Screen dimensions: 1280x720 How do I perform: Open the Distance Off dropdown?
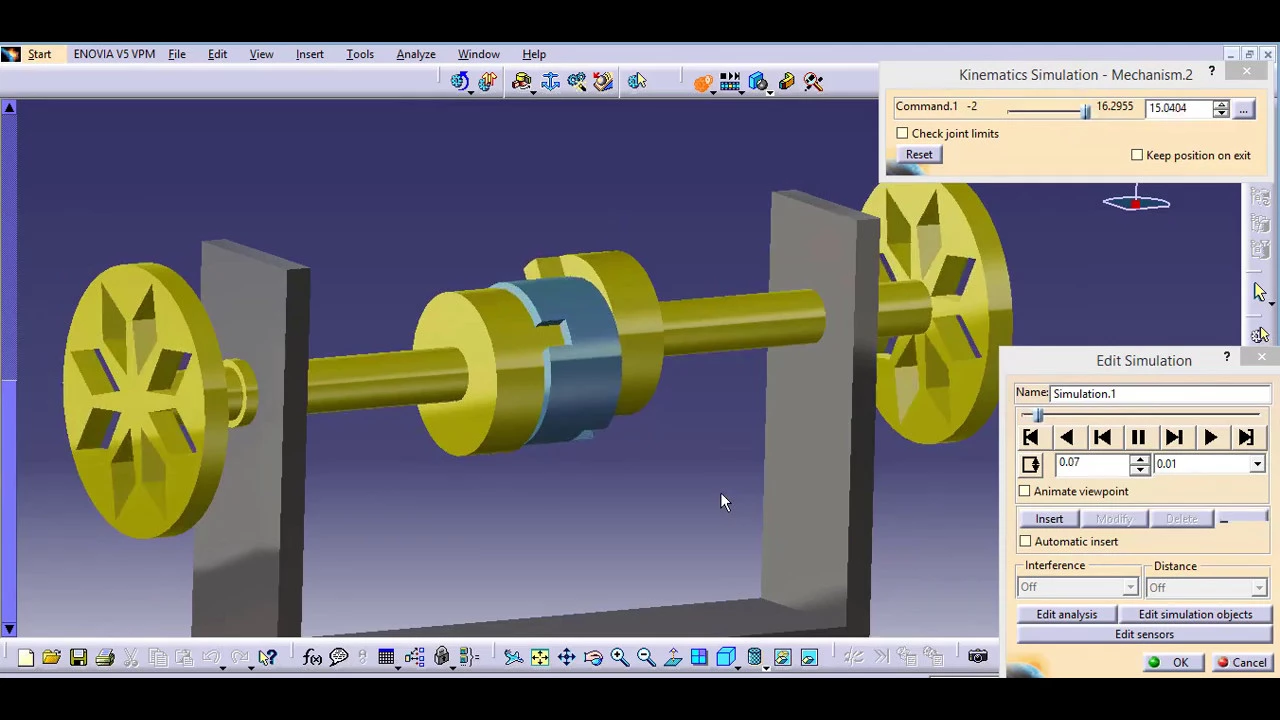coord(1259,588)
